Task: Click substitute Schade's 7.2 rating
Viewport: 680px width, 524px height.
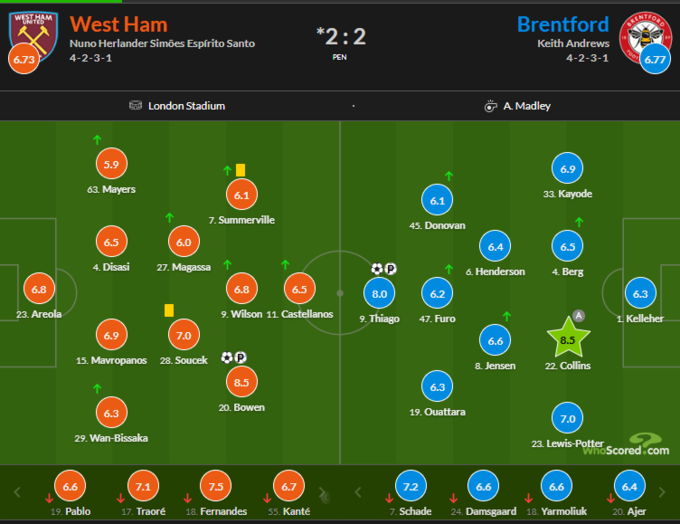Action: (x=411, y=486)
